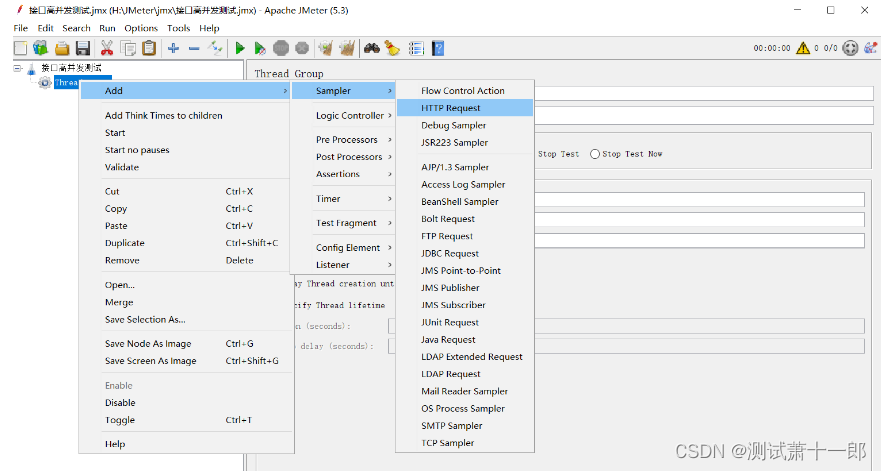Expand the Add submenu
This screenshot has width=881, height=471.
click(185, 90)
